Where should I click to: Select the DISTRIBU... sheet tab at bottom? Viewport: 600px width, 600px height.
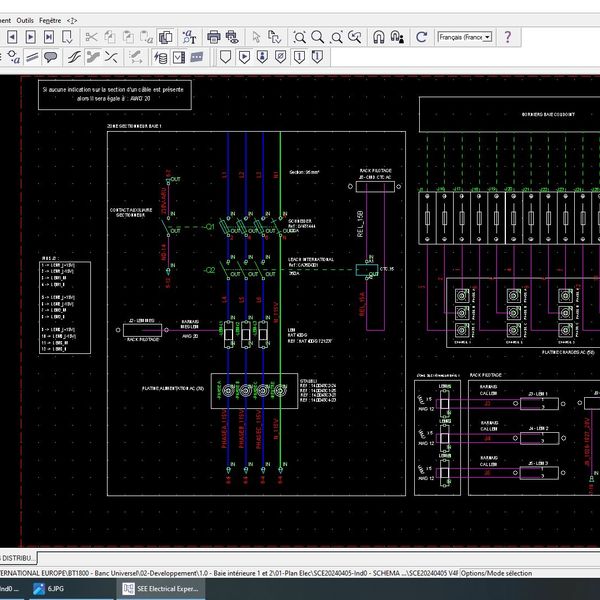pyautogui.click(x=19, y=556)
